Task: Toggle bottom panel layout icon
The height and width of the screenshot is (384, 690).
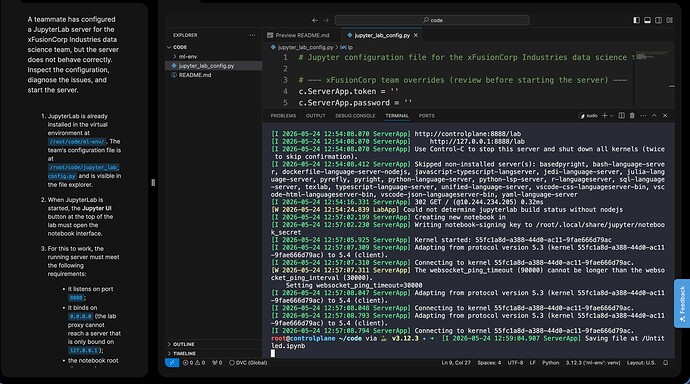Action: tap(647, 20)
